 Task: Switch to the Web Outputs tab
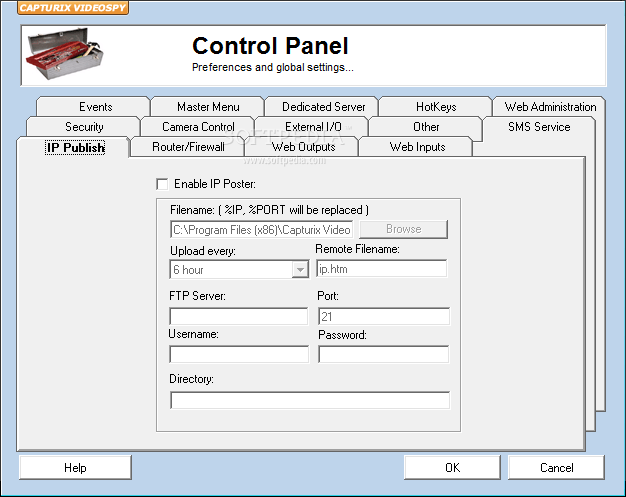(302, 147)
